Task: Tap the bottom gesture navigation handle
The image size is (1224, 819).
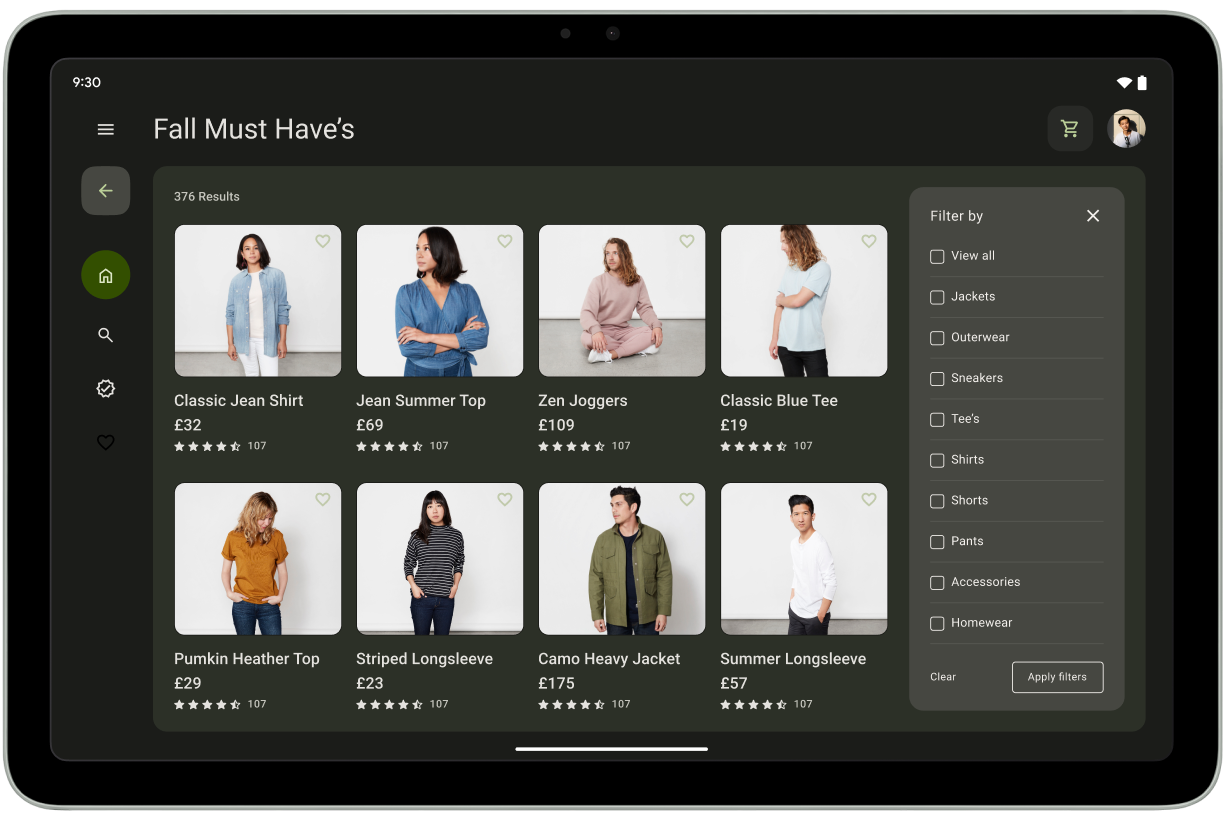Action: pyautogui.click(x=612, y=748)
